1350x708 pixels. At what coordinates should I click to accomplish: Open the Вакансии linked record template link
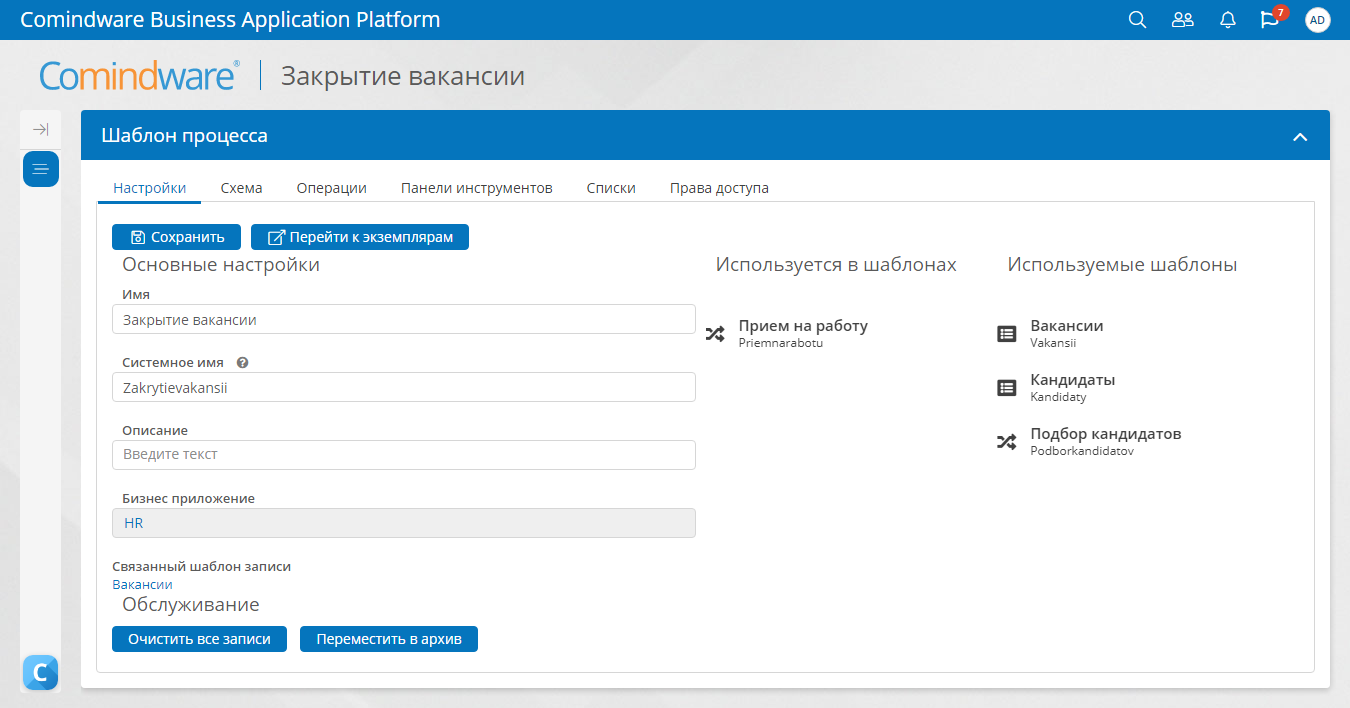tap(142, 585)
